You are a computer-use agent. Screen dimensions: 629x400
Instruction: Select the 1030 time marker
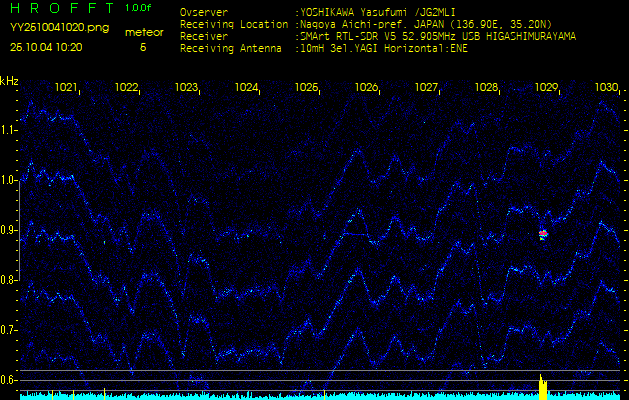[606, 88]
